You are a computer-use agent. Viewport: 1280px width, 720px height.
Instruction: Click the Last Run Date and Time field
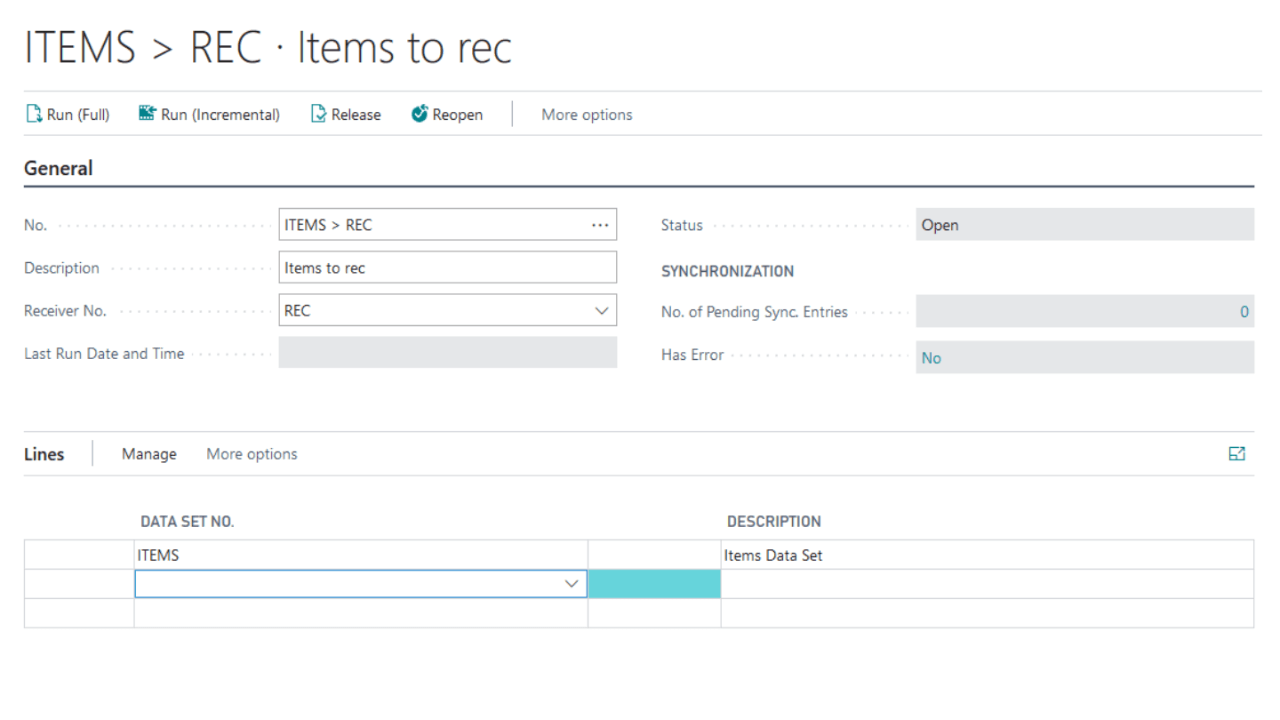pos(448,353)
